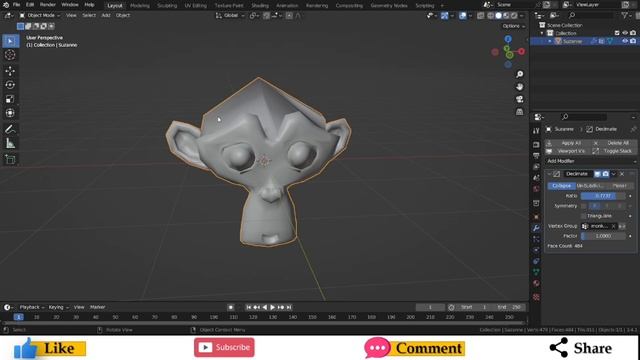Select the Cursor tool

(x=10, y=55)
